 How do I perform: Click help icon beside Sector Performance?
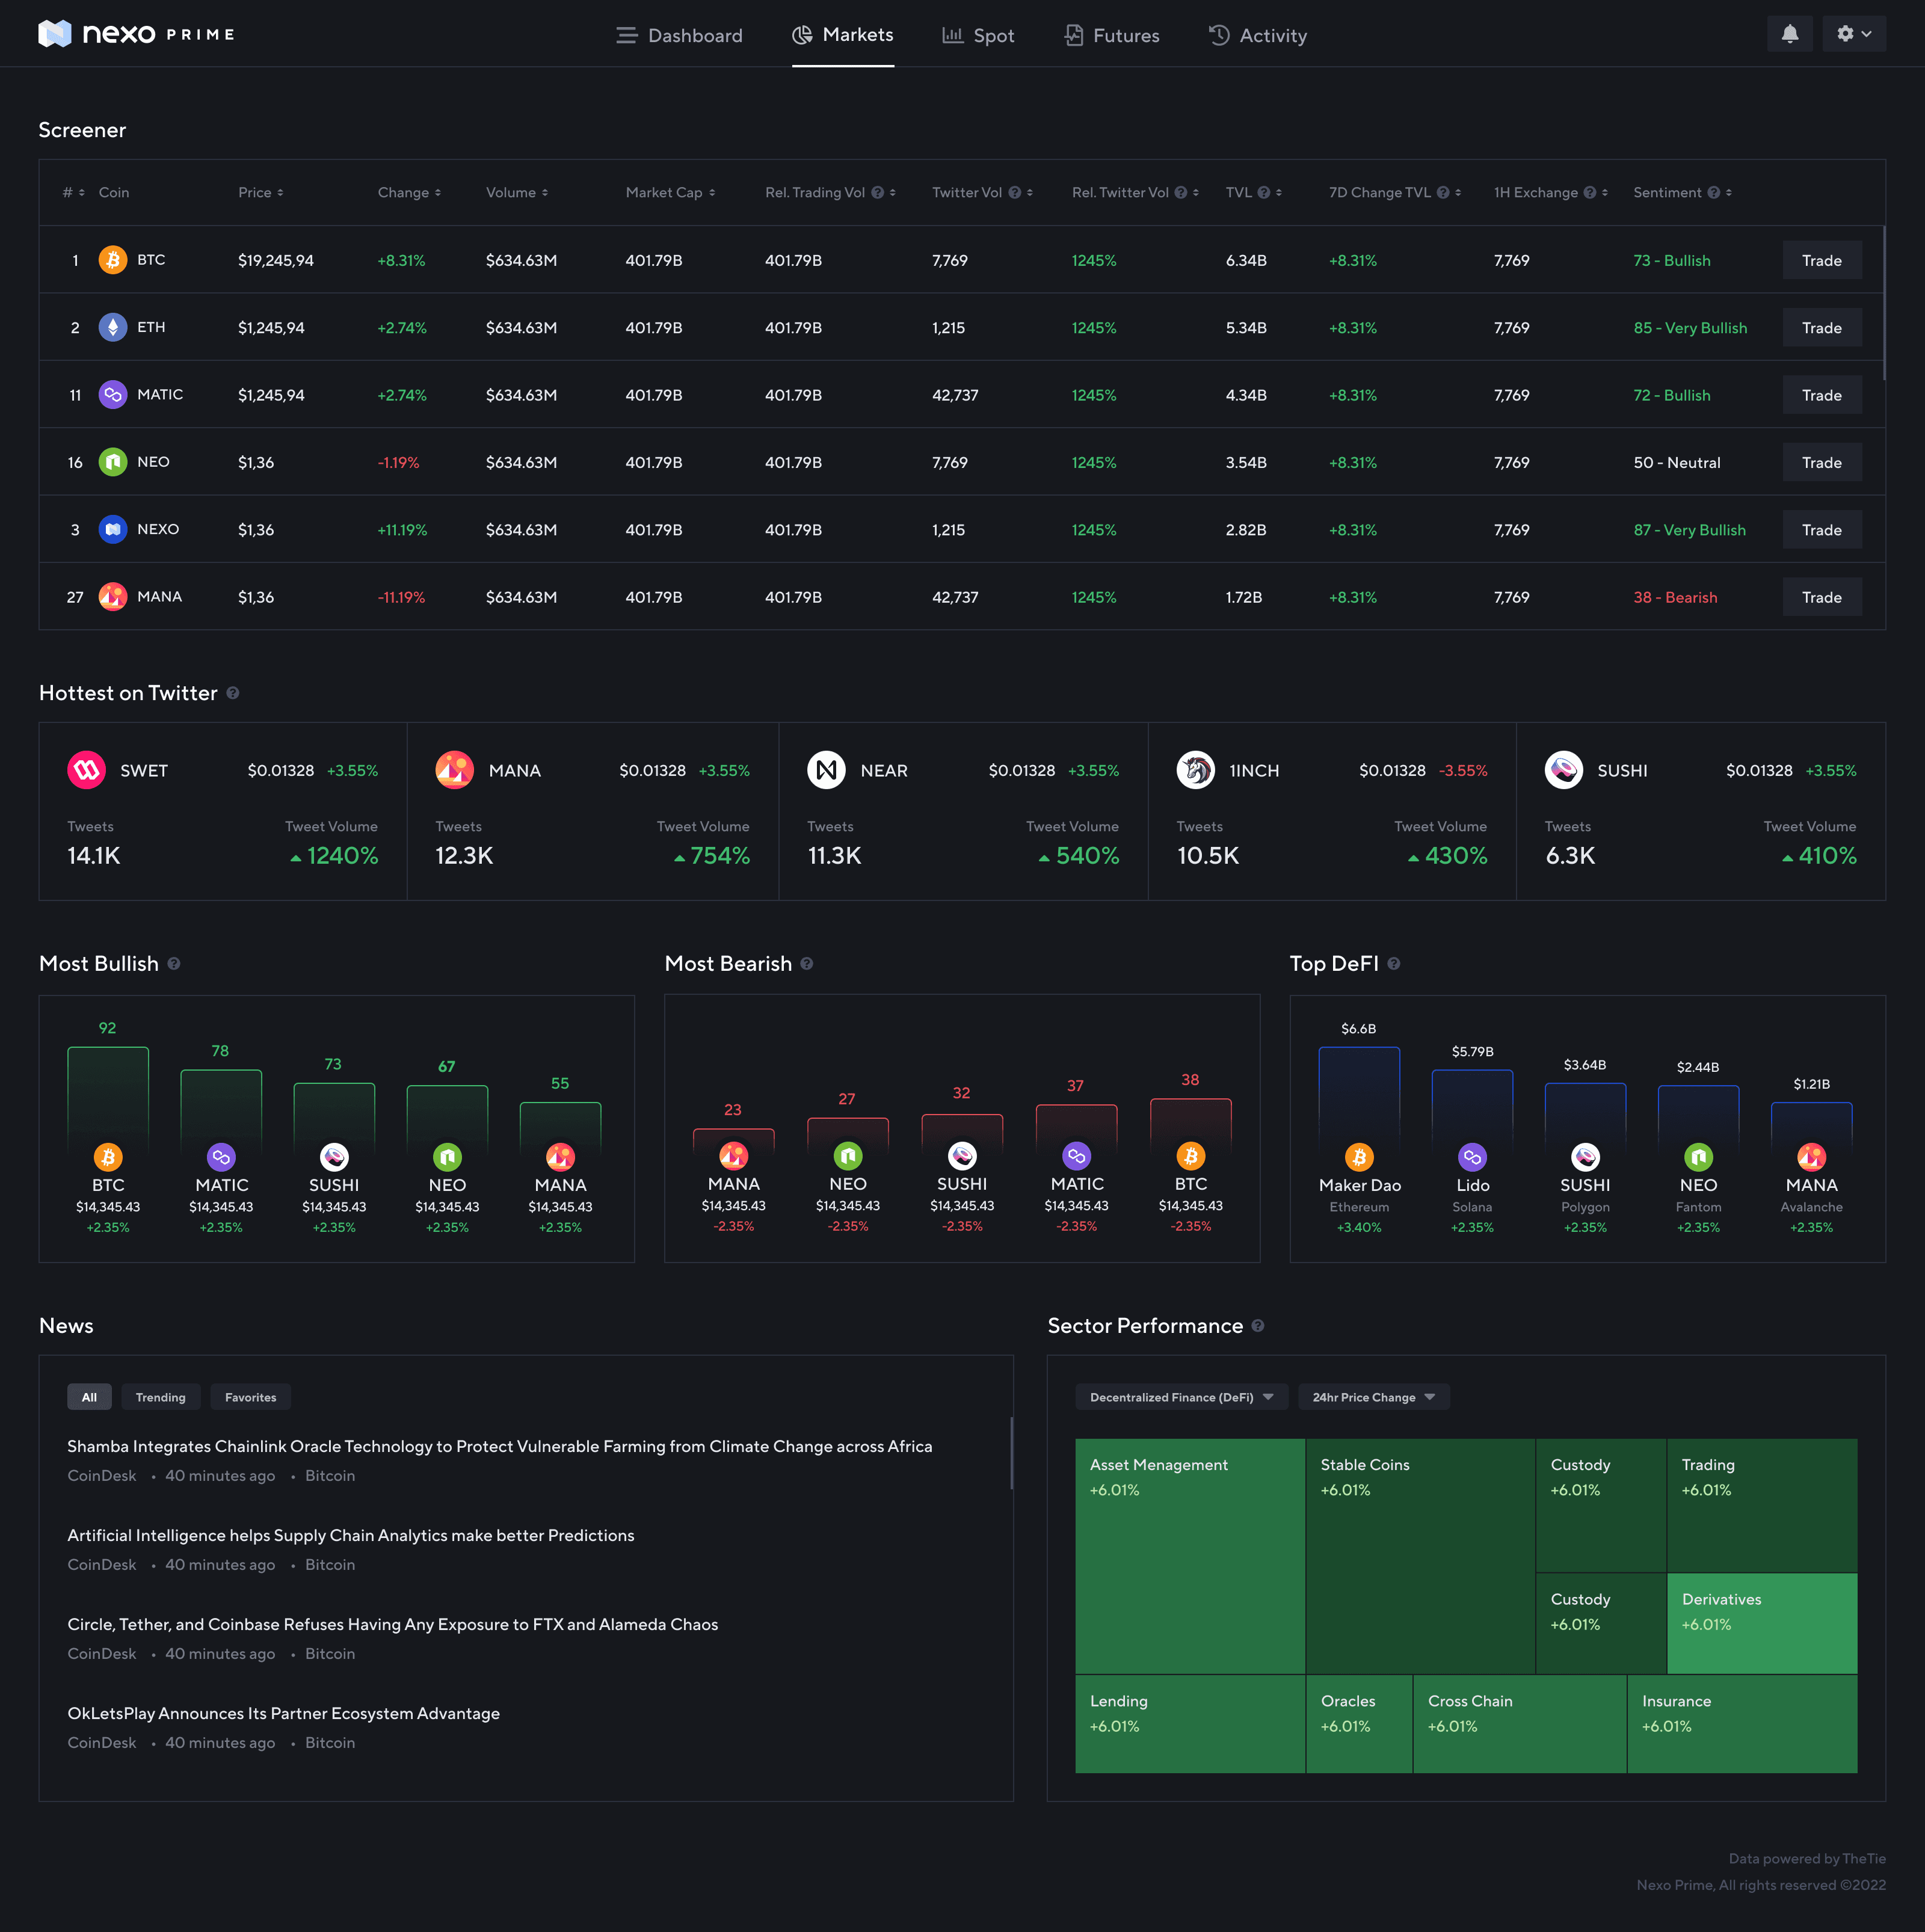click(x=1258, y=1325)
